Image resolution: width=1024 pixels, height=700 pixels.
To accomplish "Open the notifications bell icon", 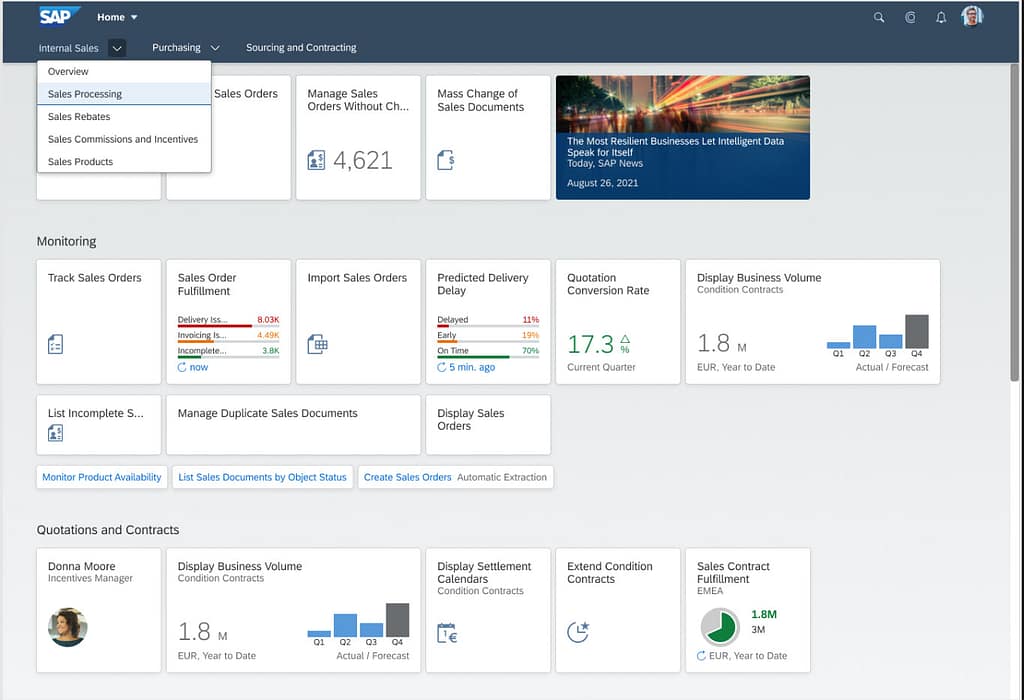I will point(941,17).
